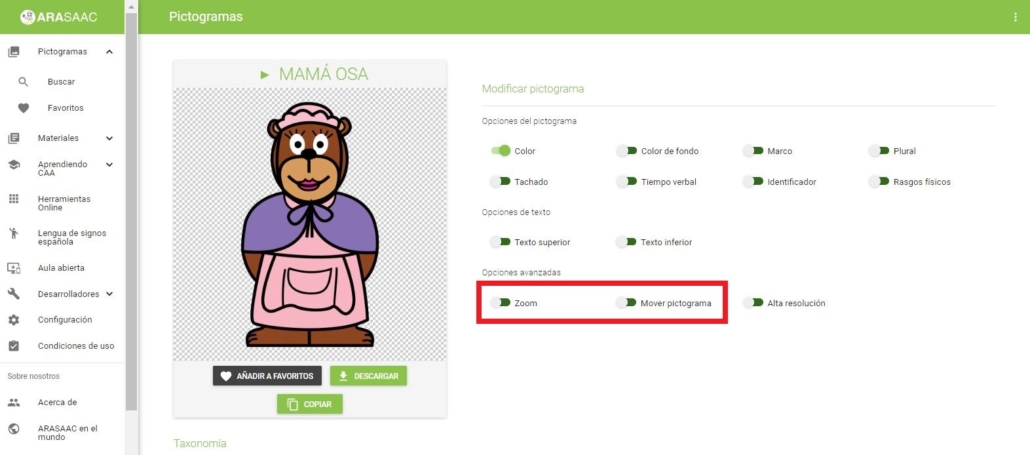This screenshot has height=455, width=1030.
Task: Click the sidebar vertical scrollbar thumb
Action: coord(131,210)
